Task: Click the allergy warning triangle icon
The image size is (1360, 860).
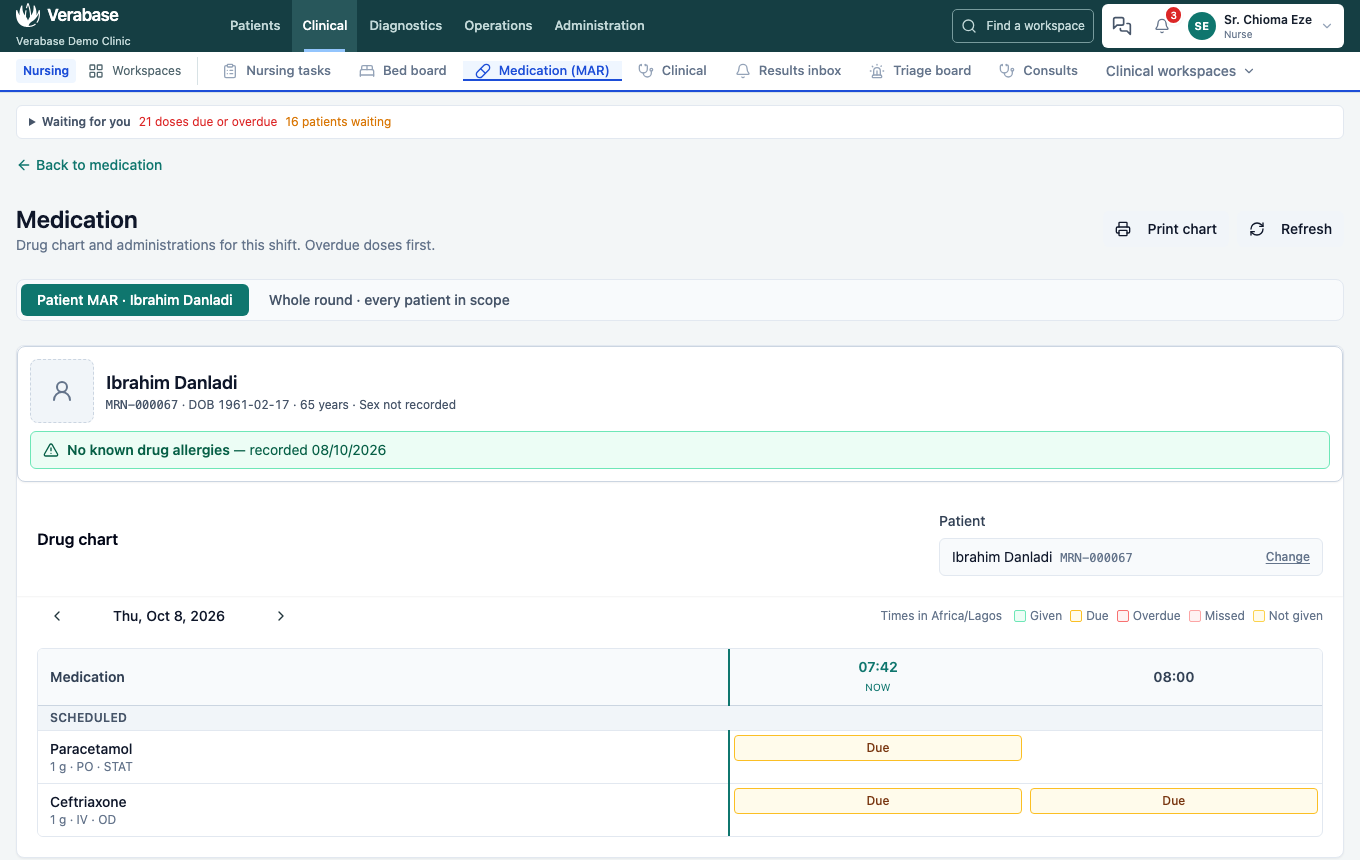Action: (51, 451)
